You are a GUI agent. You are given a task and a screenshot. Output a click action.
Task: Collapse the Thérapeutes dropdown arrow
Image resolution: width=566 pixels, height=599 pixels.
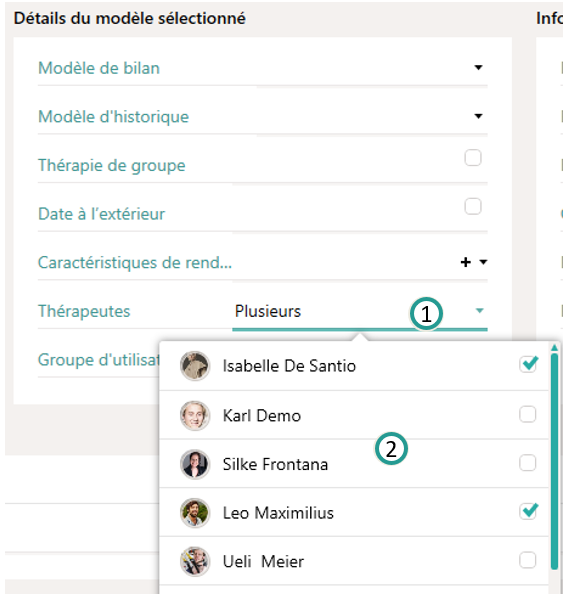point(479,311)
